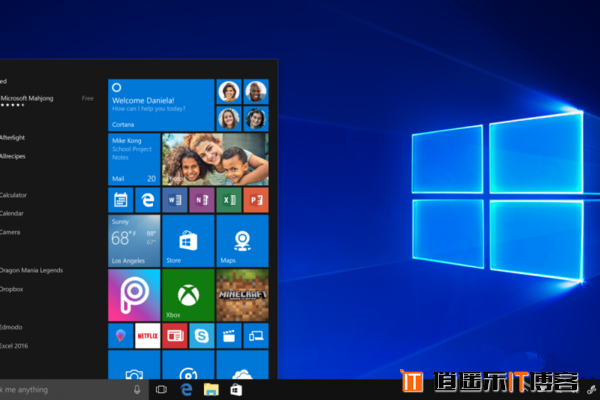Open the Netflix tile
This screenshot has width=600, height=400.
pyautogui.click(x=148, y=336)
